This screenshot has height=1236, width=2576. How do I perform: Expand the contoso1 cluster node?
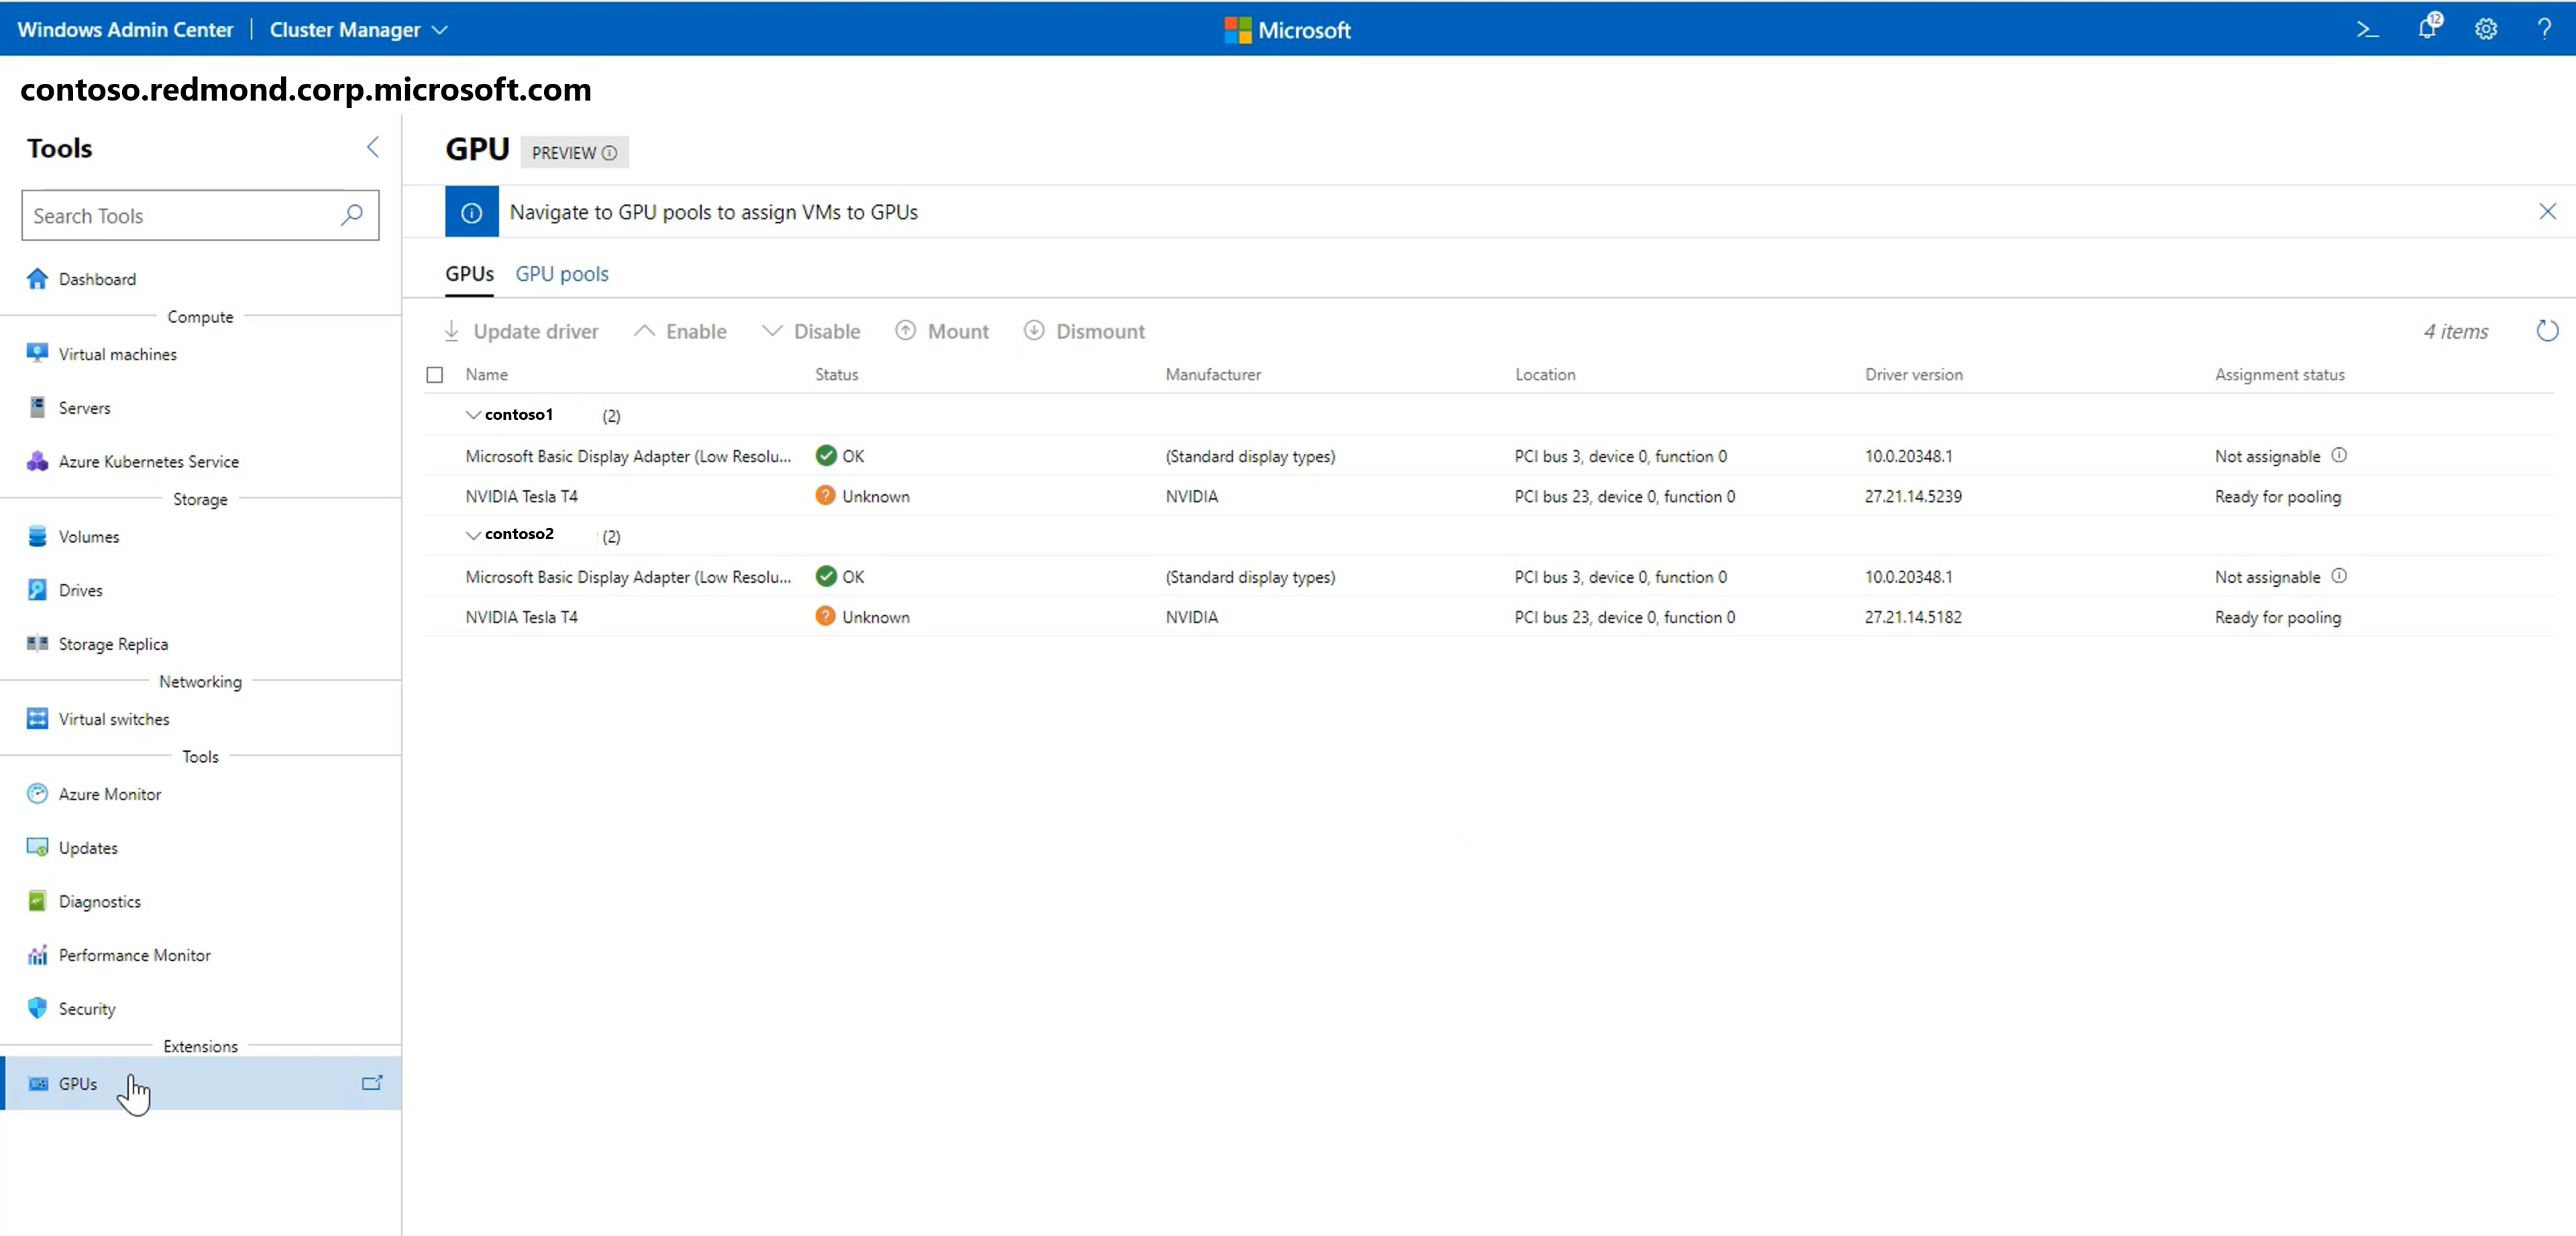click(x=473, y=414)
